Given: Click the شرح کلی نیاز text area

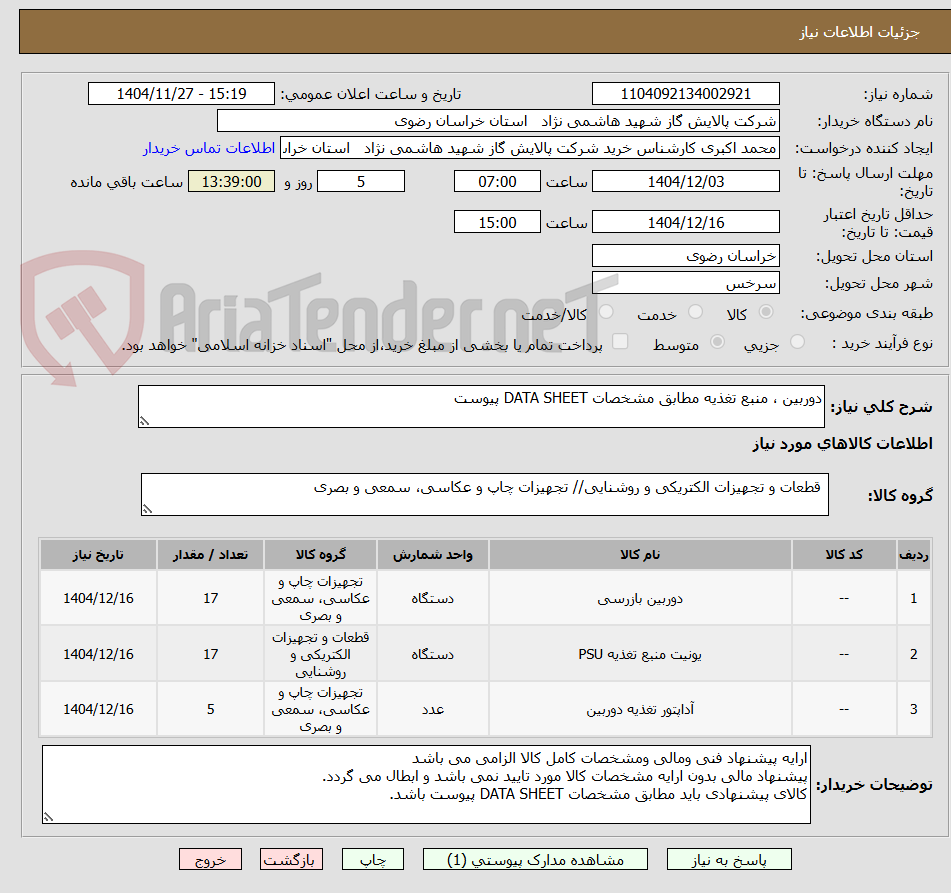Looking at the screenshot, I should click(481, 406).
